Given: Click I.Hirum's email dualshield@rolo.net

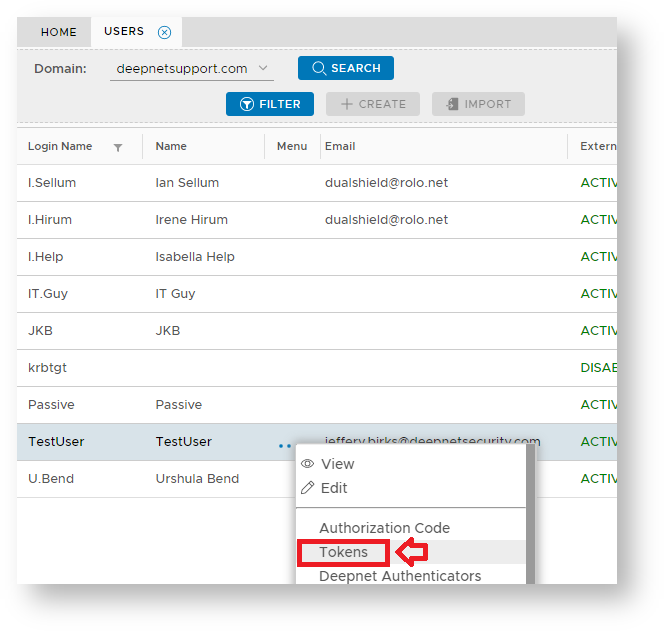Looking at the screenshot, I should point(386,220).
